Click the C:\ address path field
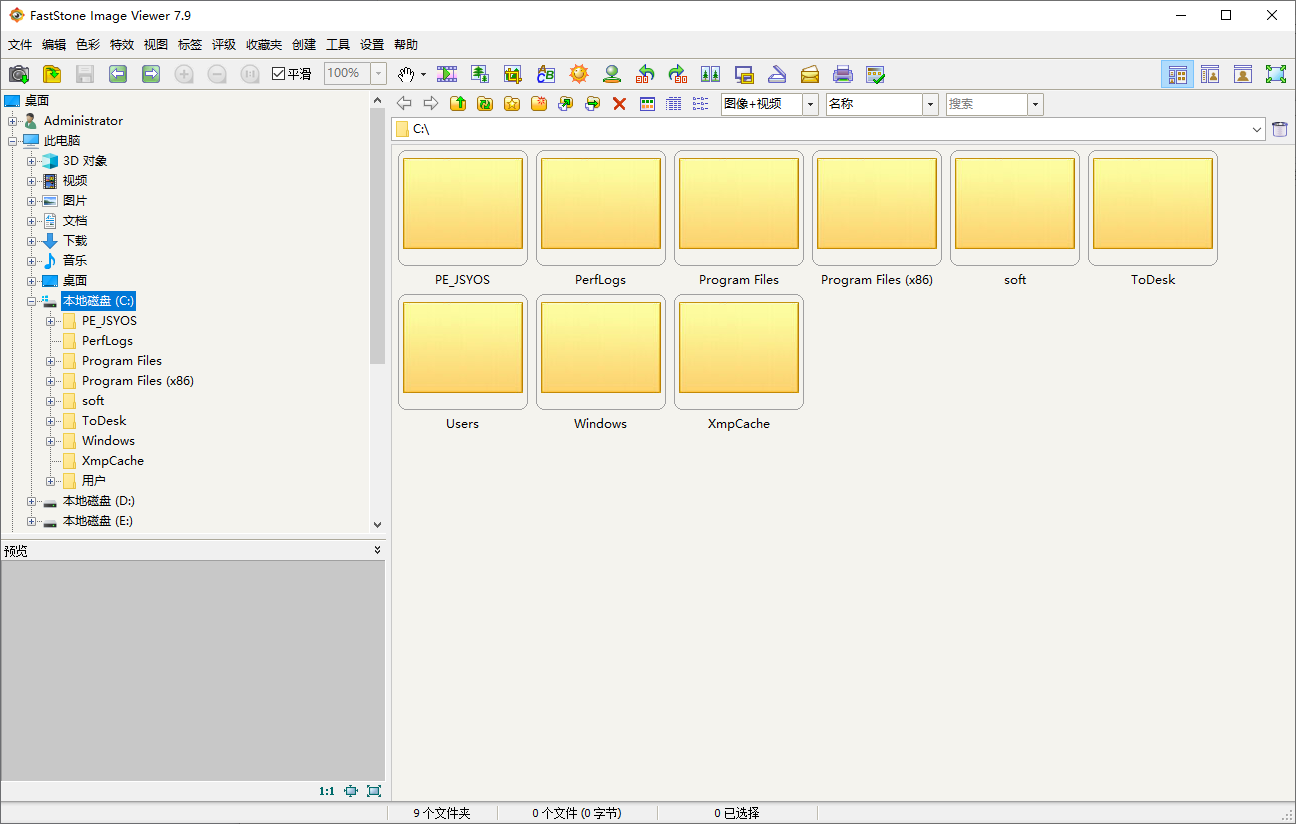 pyautogui.click(x=829, y=129)
